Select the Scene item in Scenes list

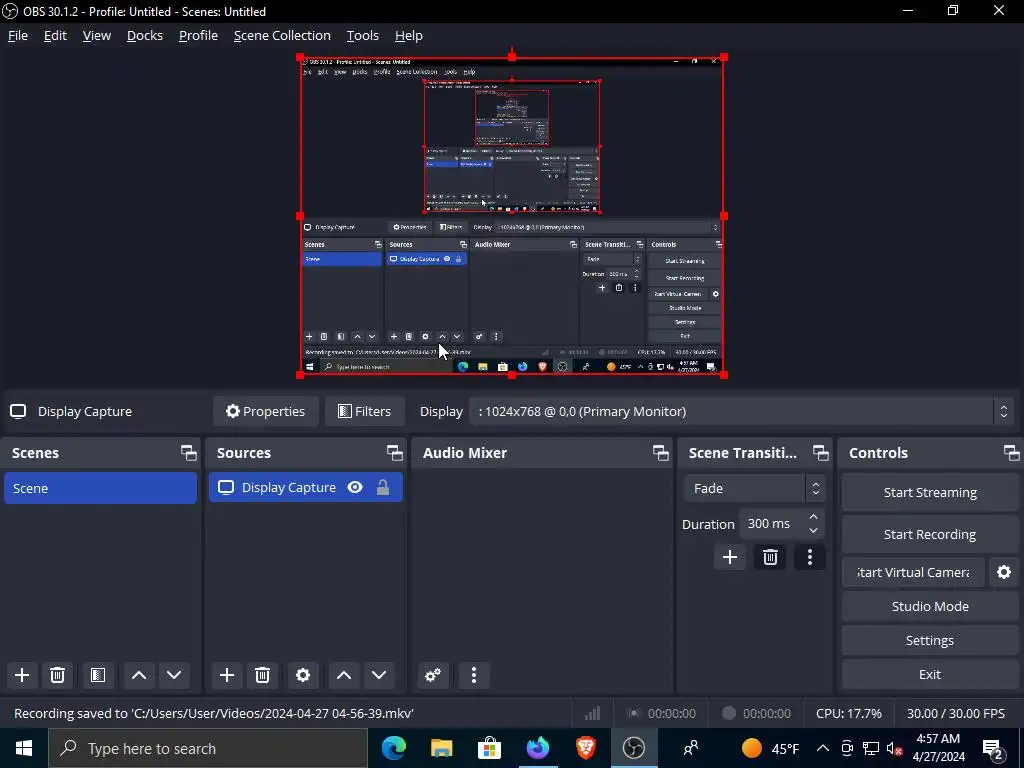(x=101, y=488)
